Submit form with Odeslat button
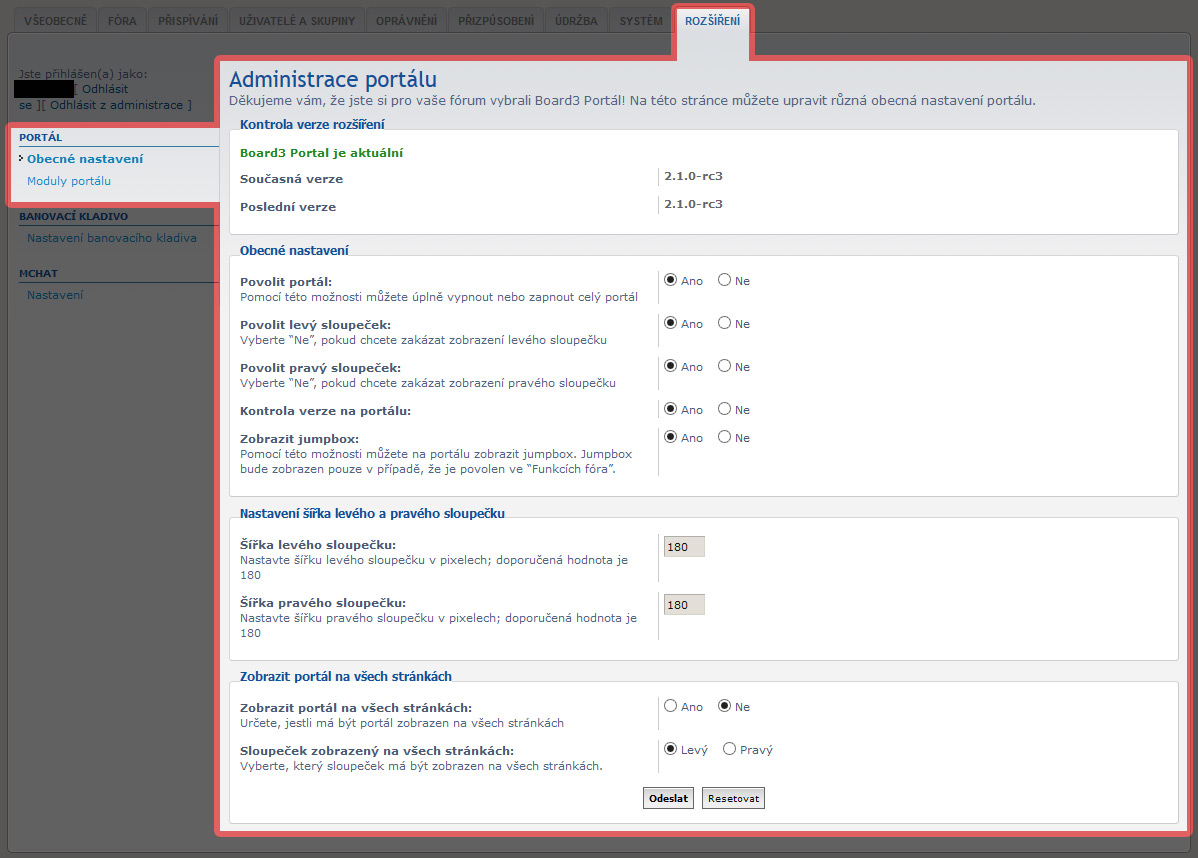 click(x=669, y=798)
